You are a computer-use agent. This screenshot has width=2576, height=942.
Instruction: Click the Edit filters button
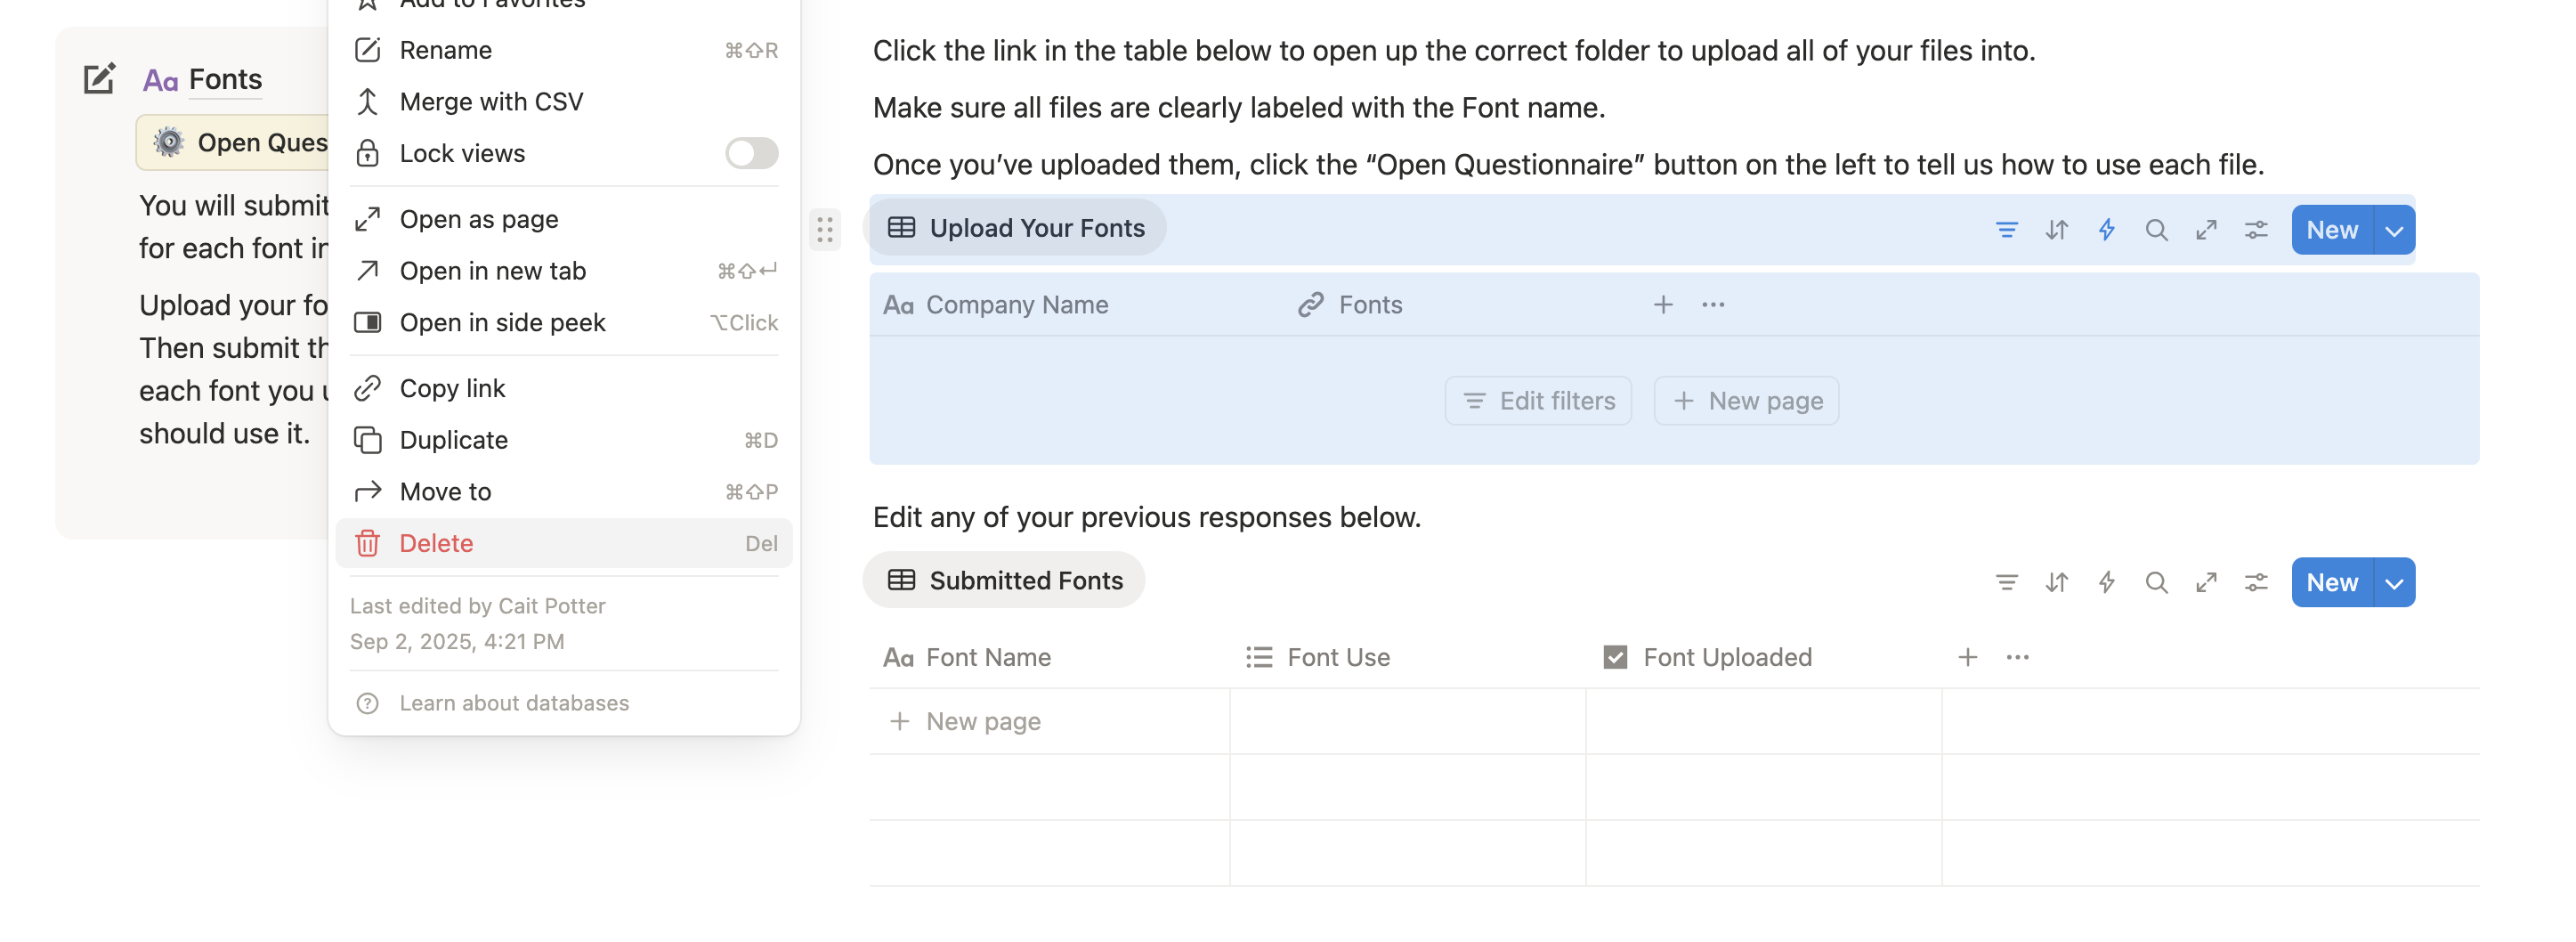[1538, 401]
